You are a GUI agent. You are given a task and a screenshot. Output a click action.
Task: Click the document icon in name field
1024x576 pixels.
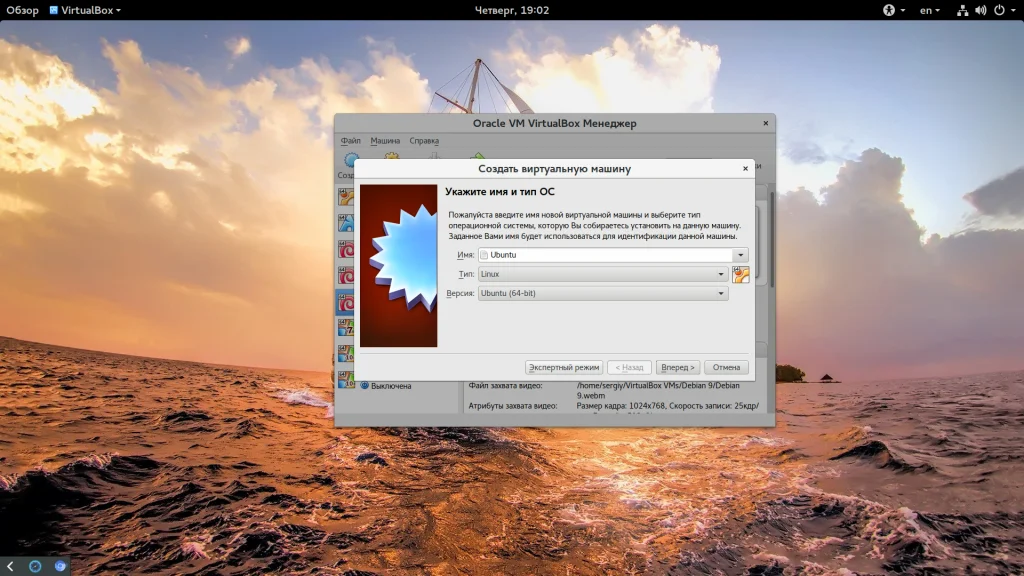484,255
